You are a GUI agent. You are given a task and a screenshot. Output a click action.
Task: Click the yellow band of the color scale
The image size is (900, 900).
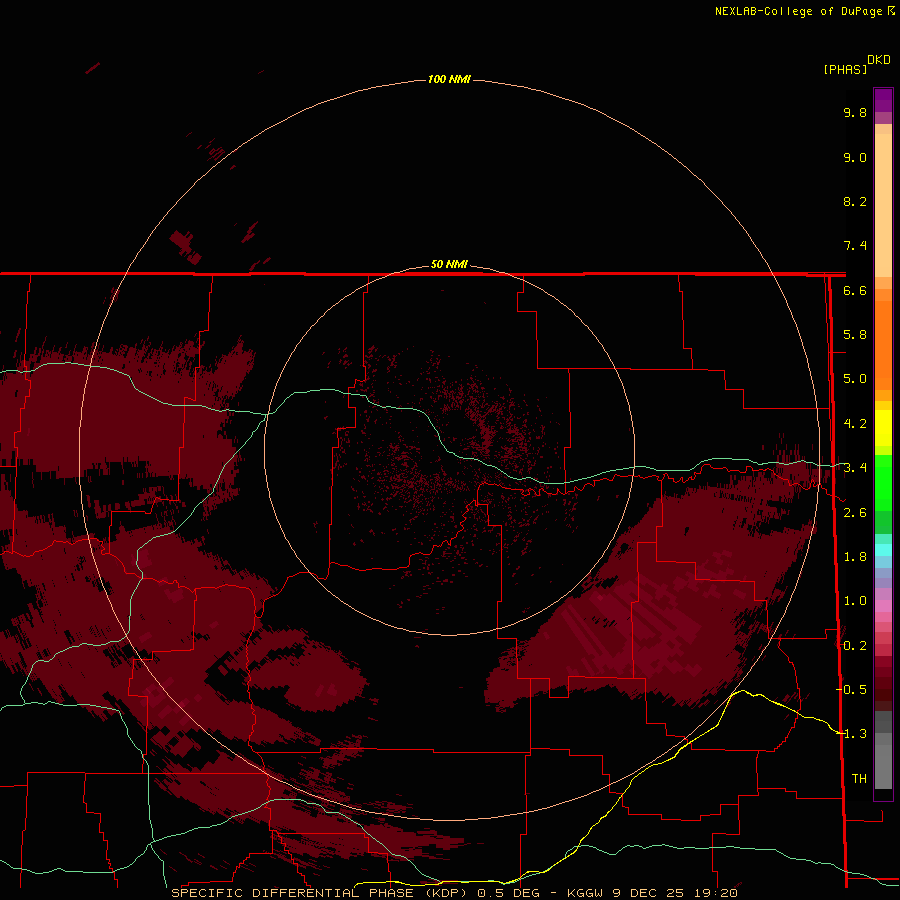[x=883, y=428]
